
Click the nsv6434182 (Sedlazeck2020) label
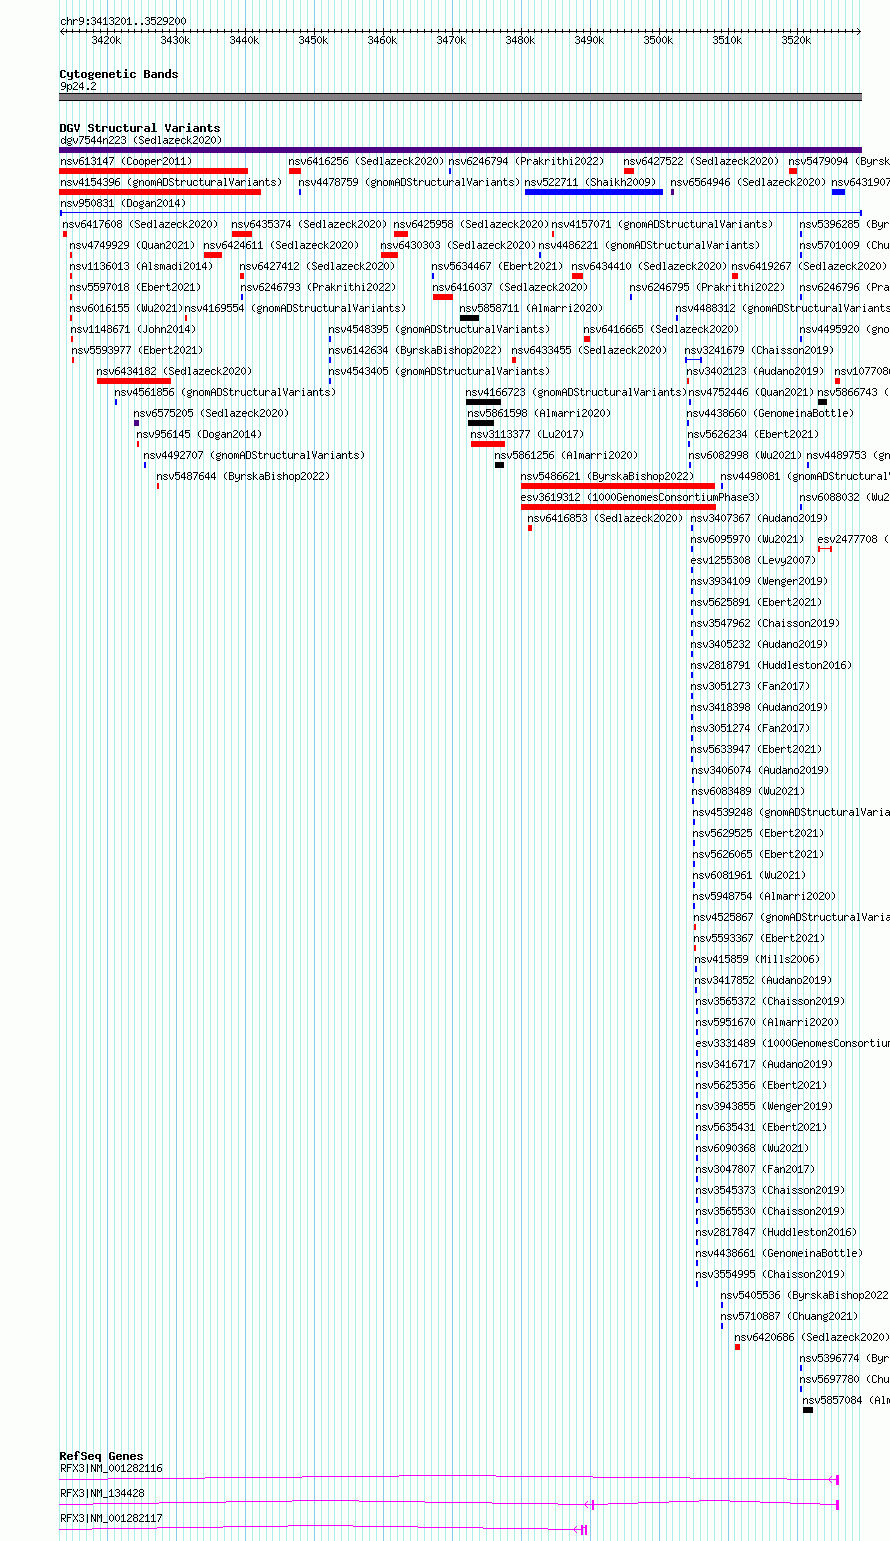click(174, 371)
